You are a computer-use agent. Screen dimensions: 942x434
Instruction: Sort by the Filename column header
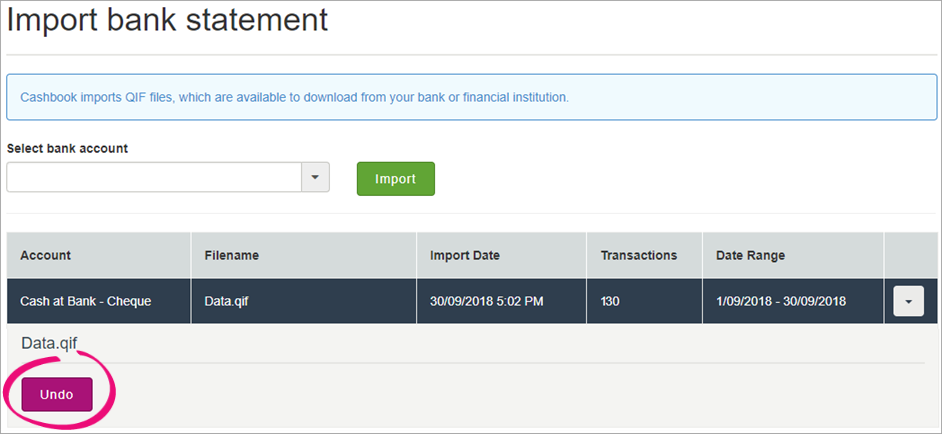231,255
